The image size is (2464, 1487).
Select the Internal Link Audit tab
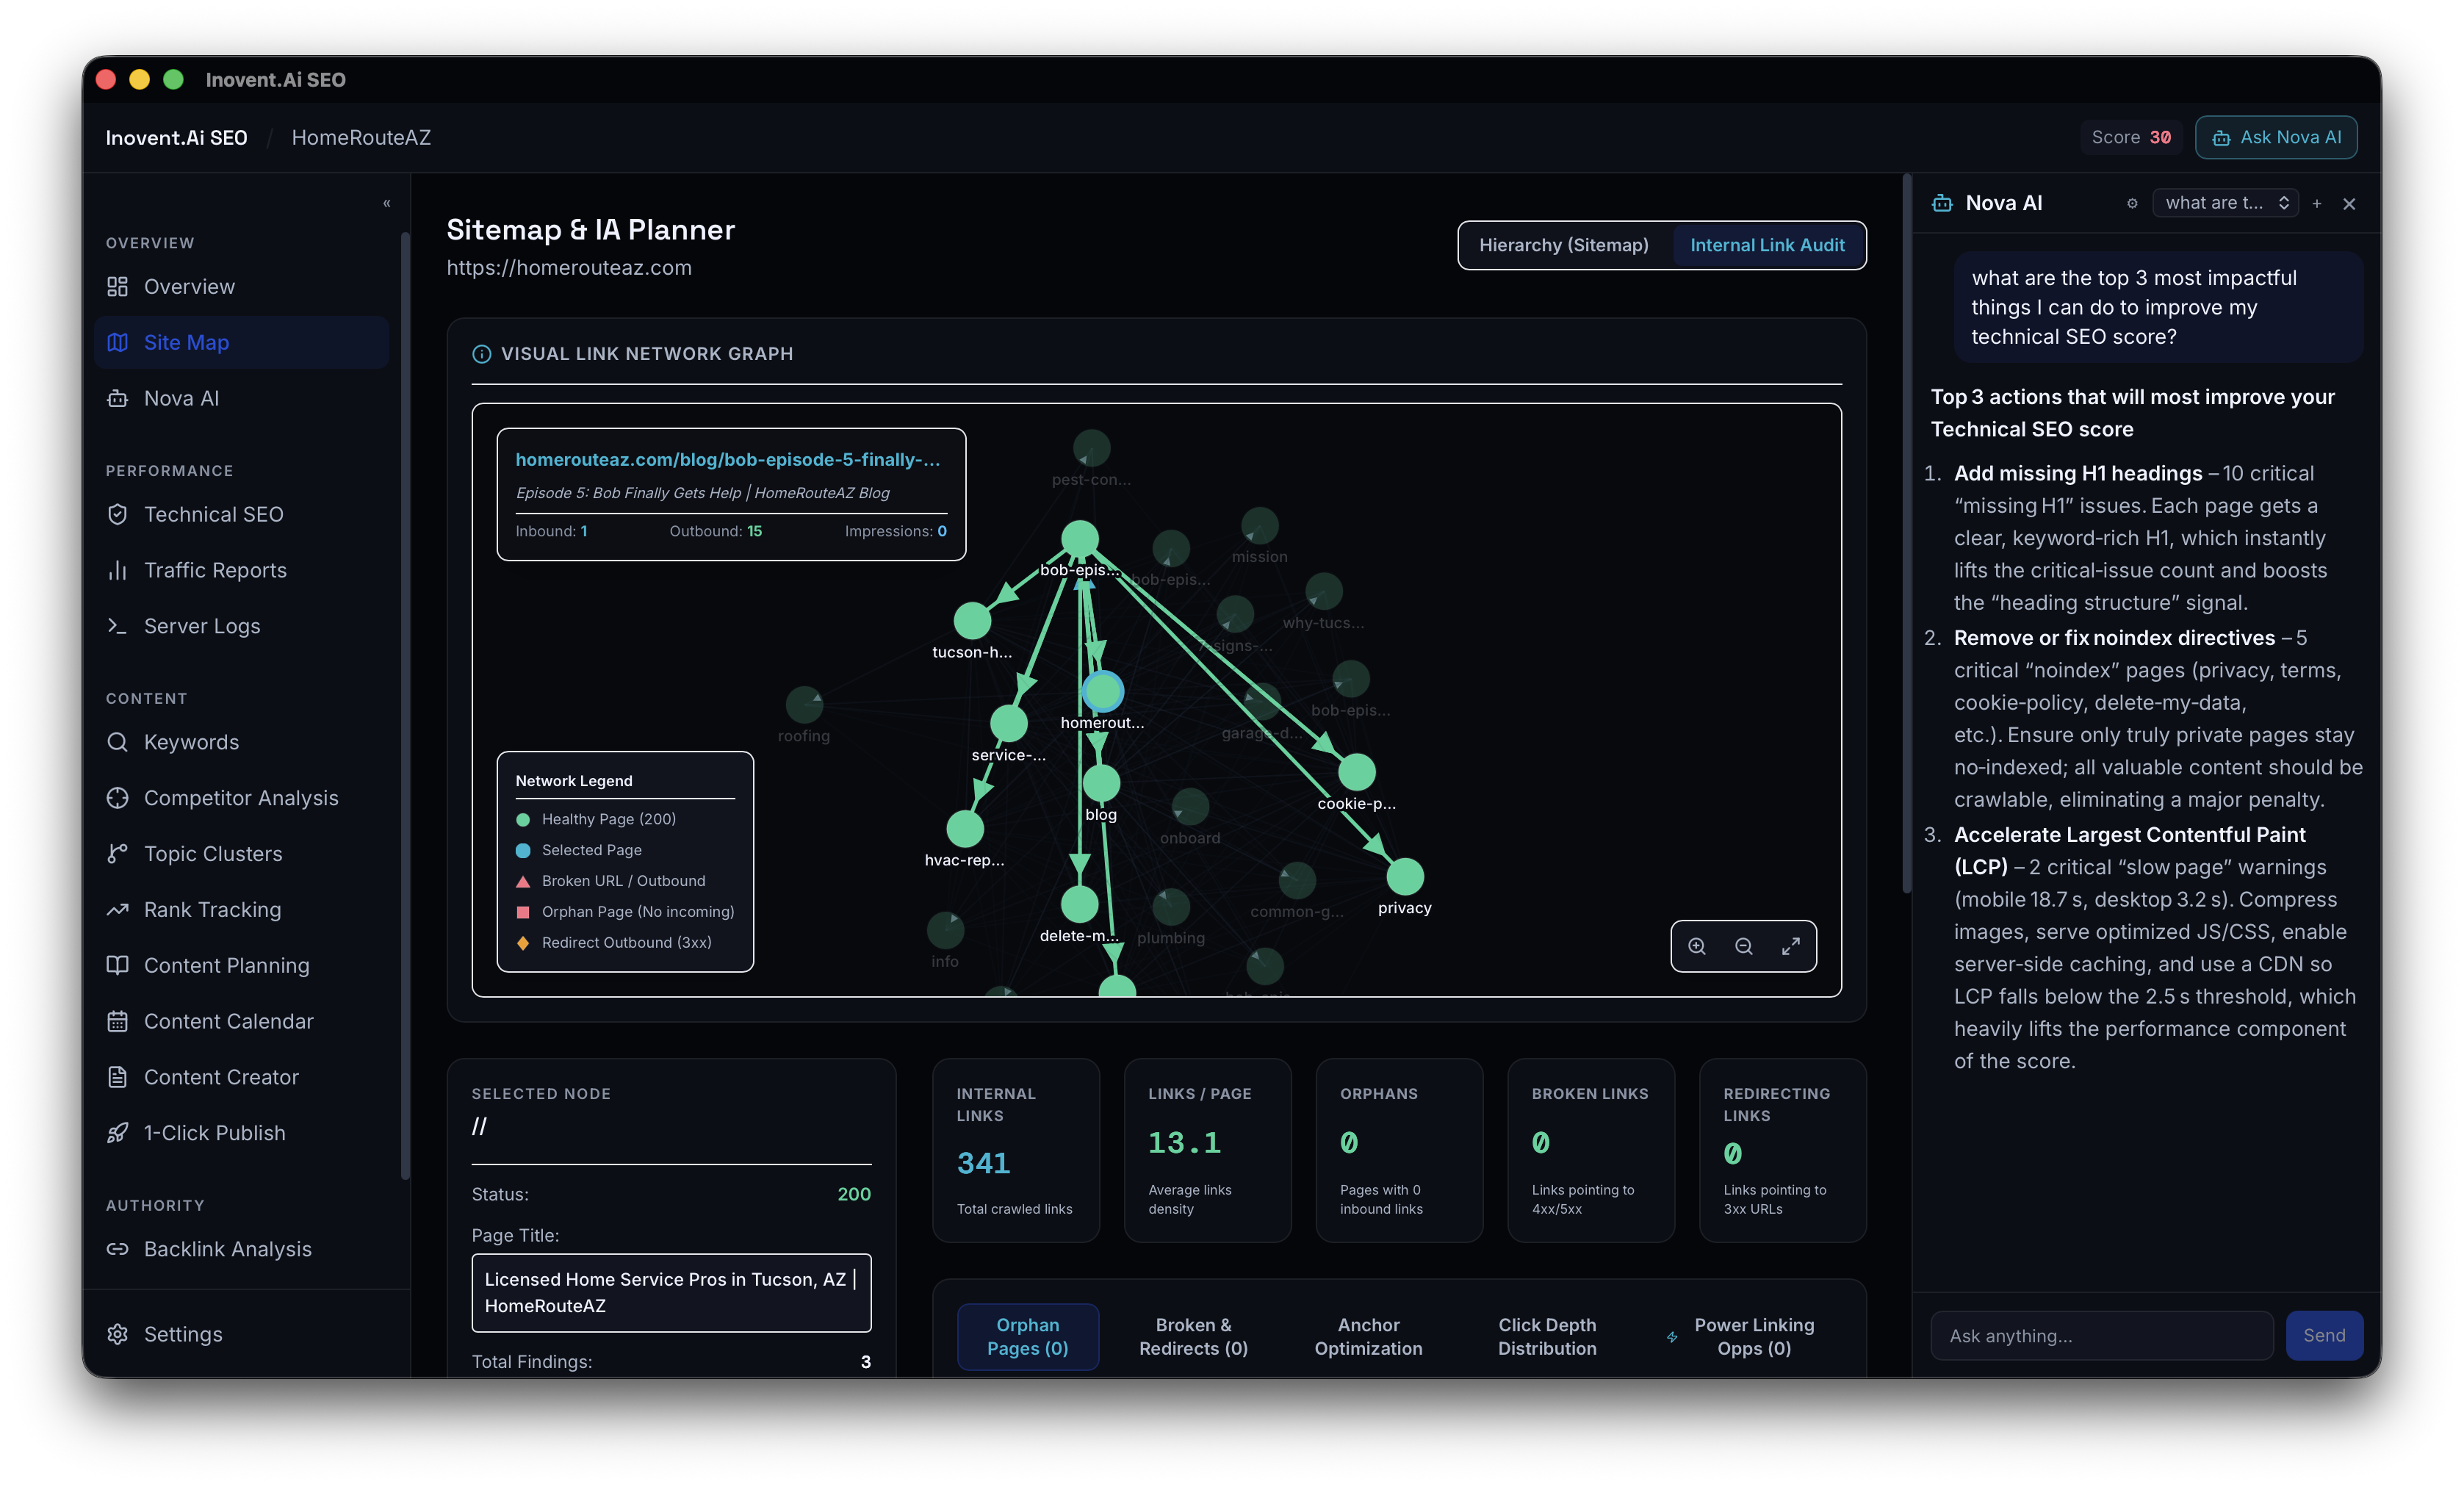click(1767, 245)
